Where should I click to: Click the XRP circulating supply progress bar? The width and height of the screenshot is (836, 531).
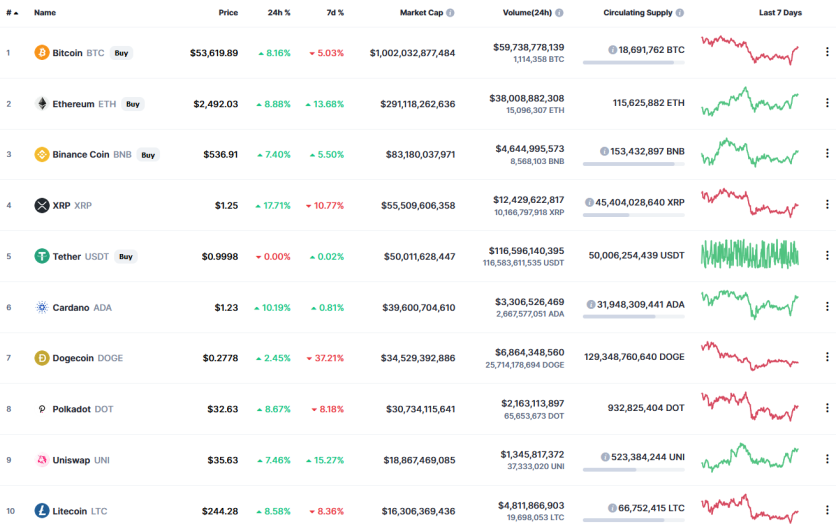[x=633, y=215]
